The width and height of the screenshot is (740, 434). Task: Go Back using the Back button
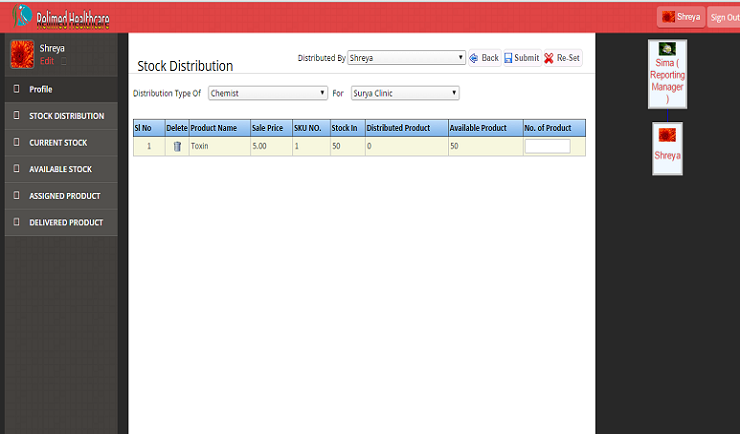[x=484, y=58]
